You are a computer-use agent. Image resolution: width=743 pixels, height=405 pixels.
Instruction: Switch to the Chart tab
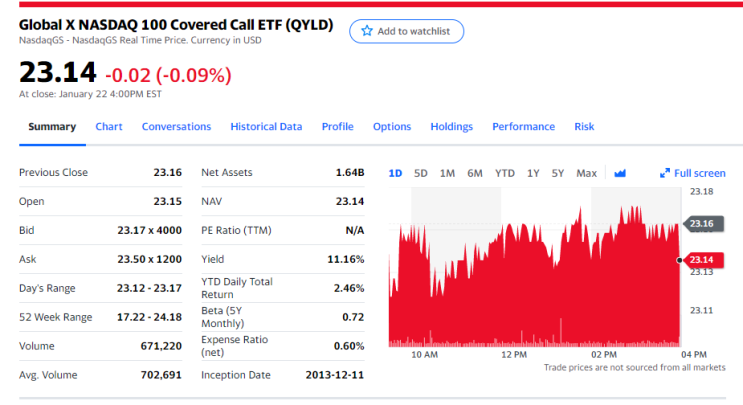(x=109, y=126)
